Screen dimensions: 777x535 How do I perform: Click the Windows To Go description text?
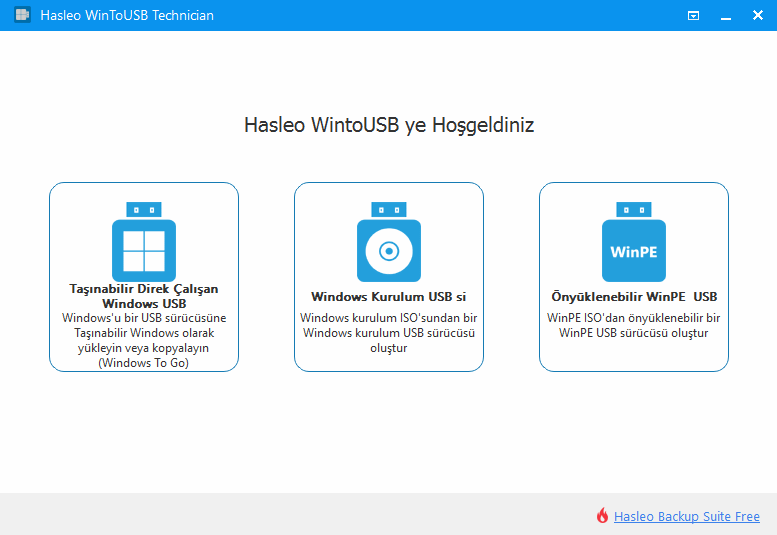coord(144,341)
